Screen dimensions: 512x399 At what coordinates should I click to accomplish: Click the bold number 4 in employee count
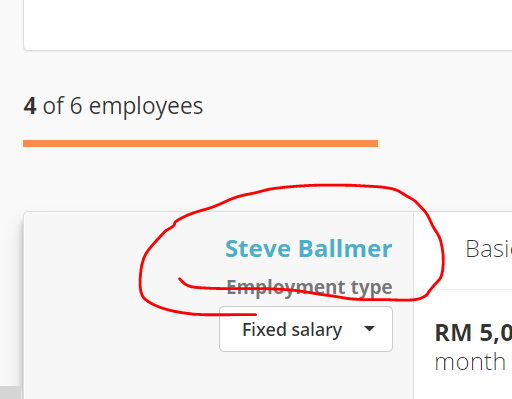pyautogui.click(x=30, y=106)
